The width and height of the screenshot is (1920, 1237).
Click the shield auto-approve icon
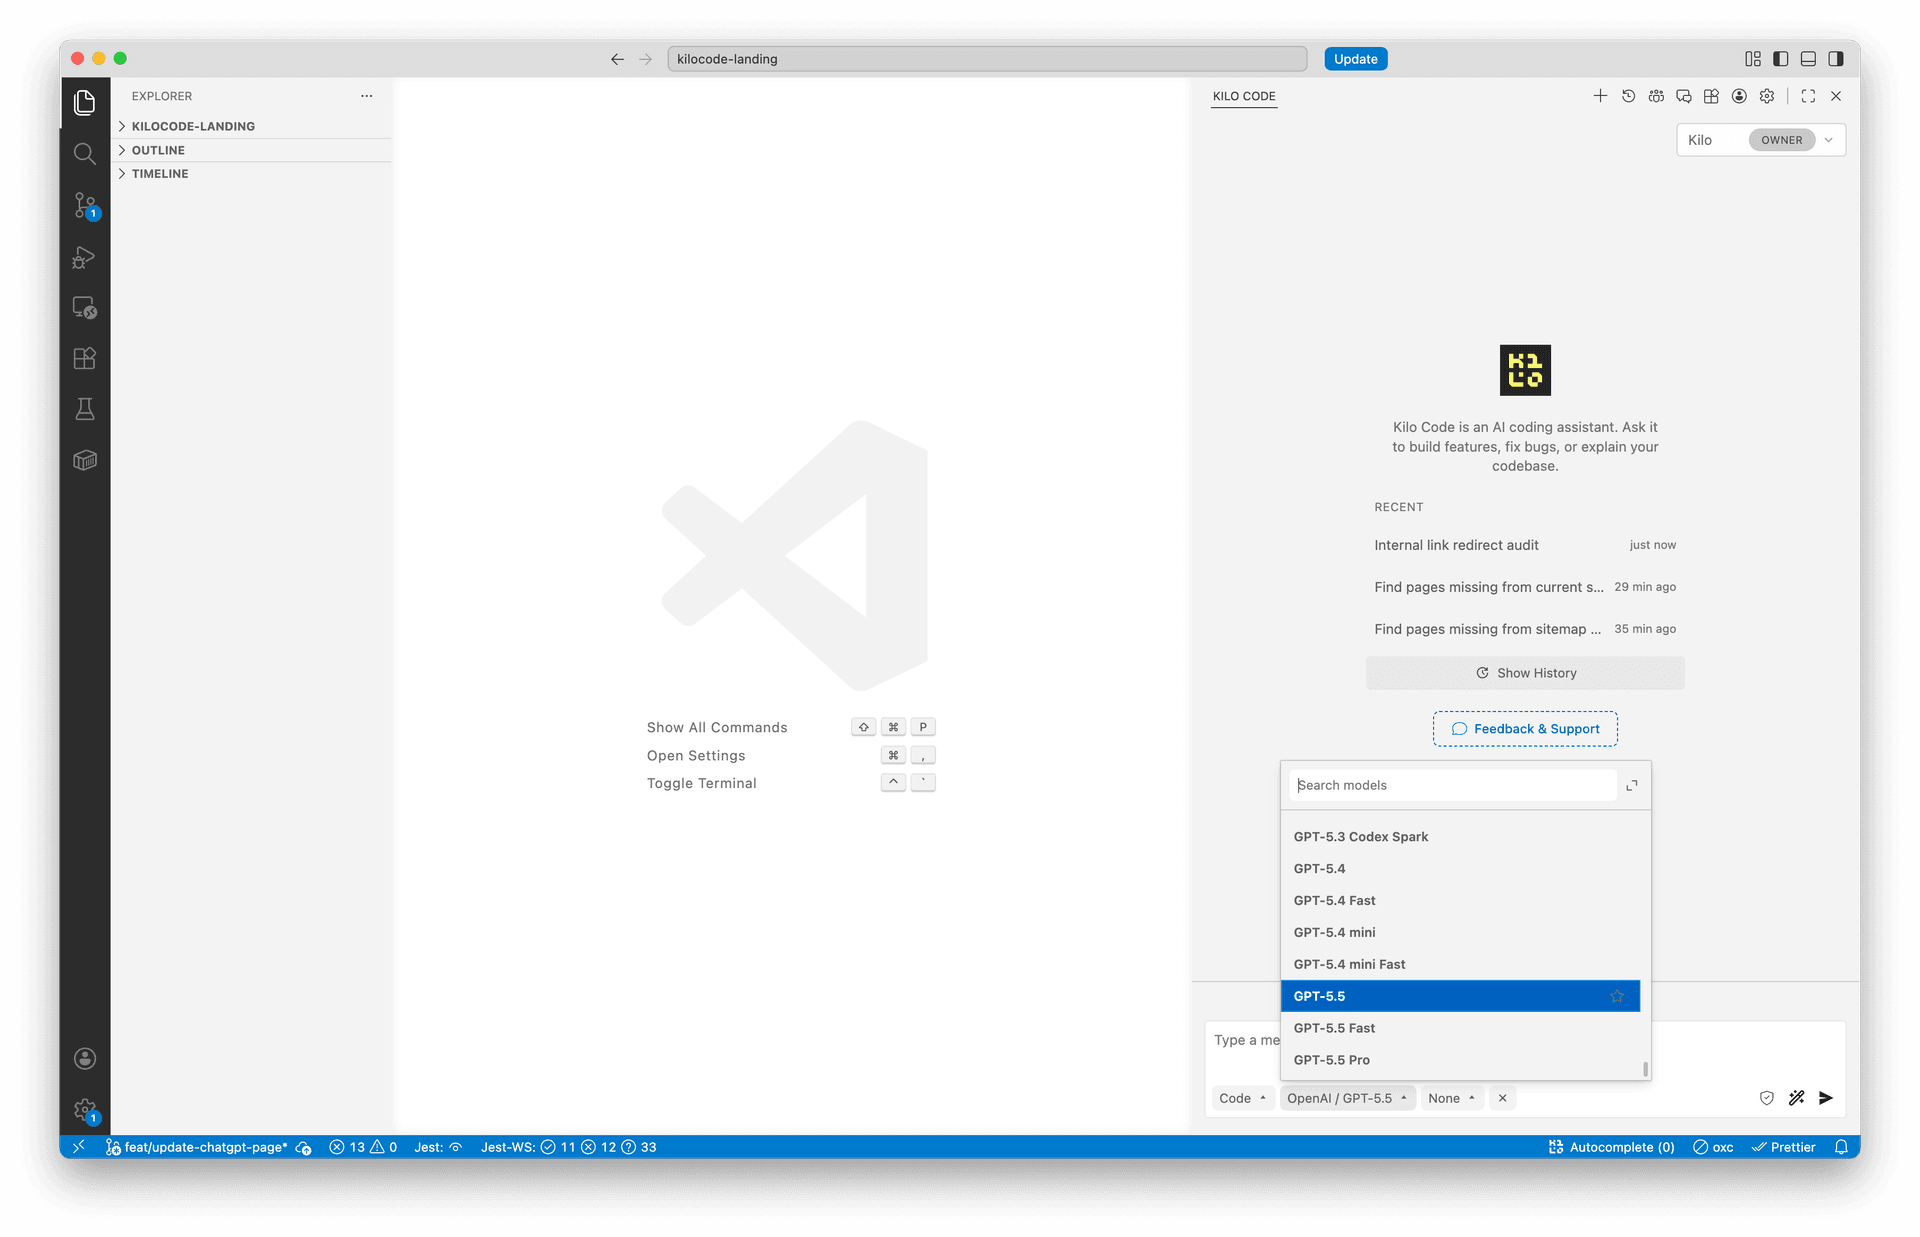pyautogui.click(x=1767, y=1098)
